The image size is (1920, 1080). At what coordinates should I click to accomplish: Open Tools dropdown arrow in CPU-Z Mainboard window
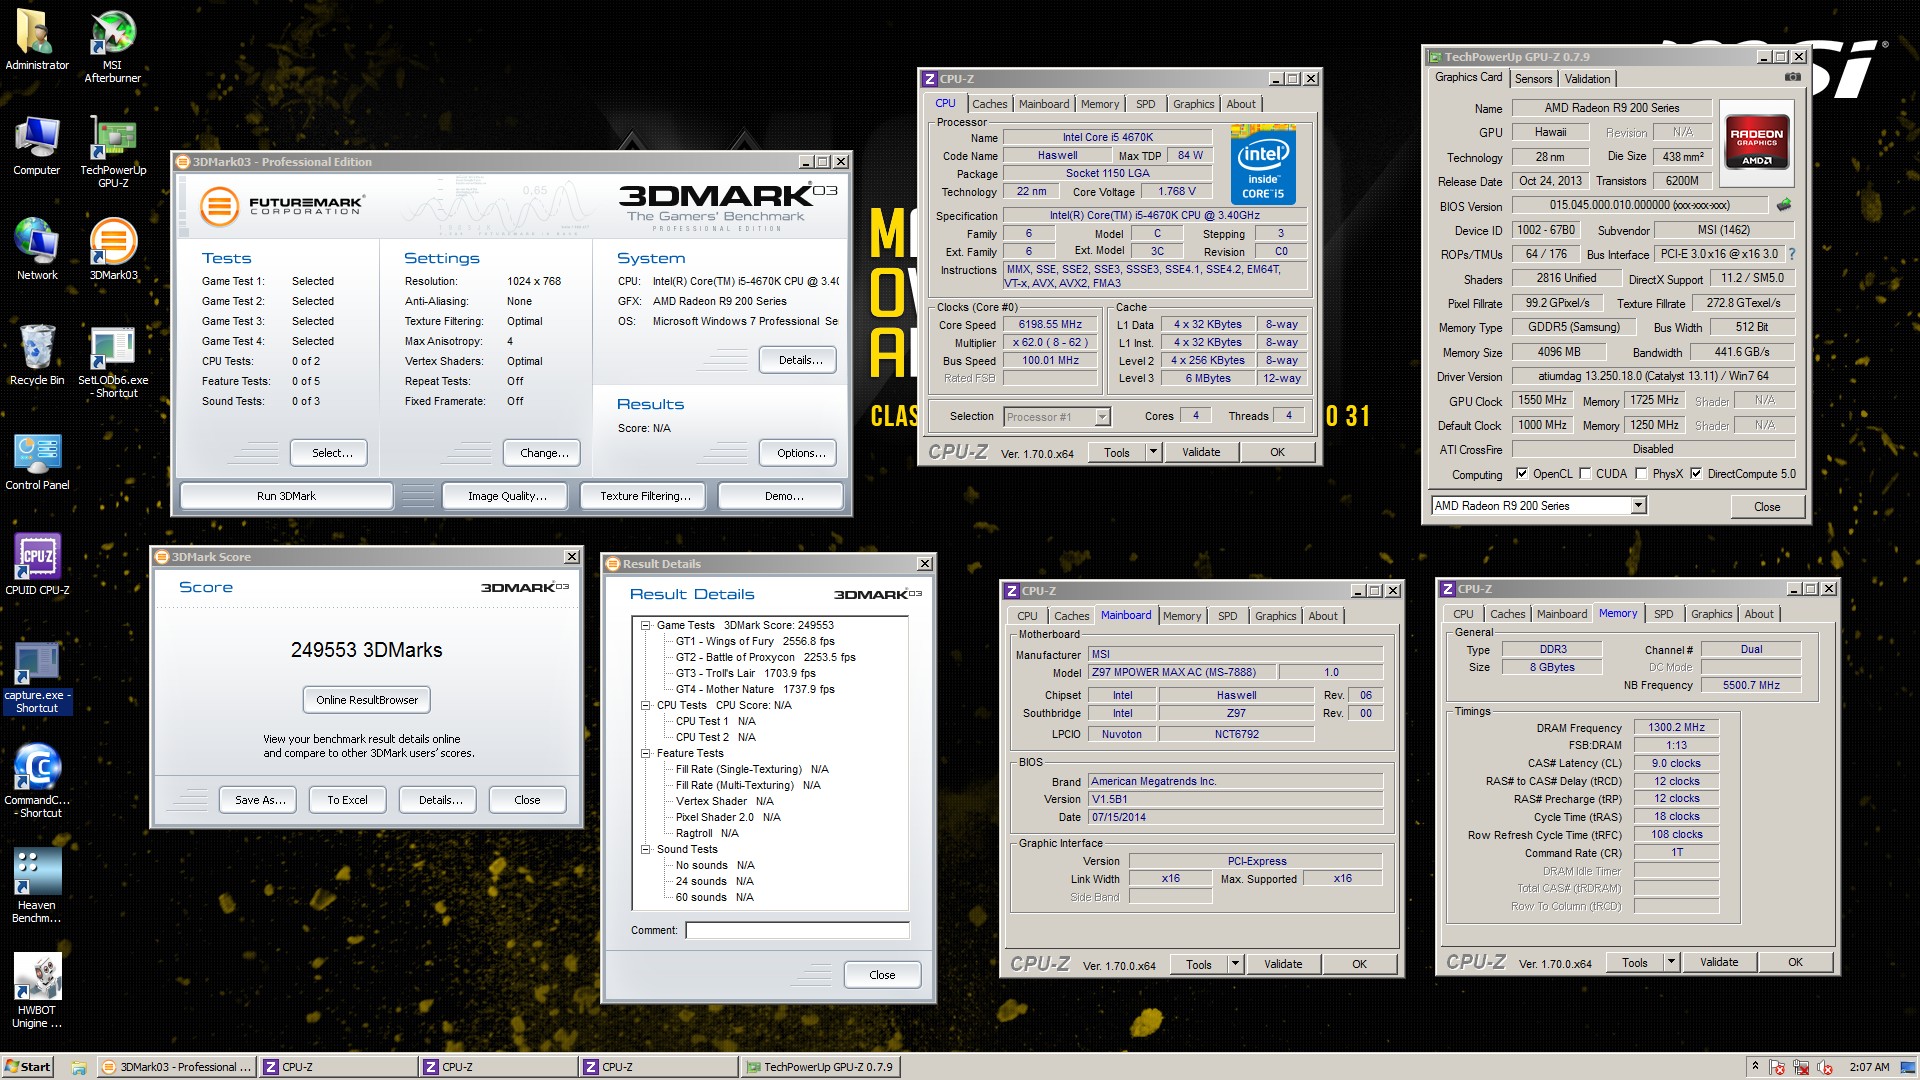[1235, 964]
